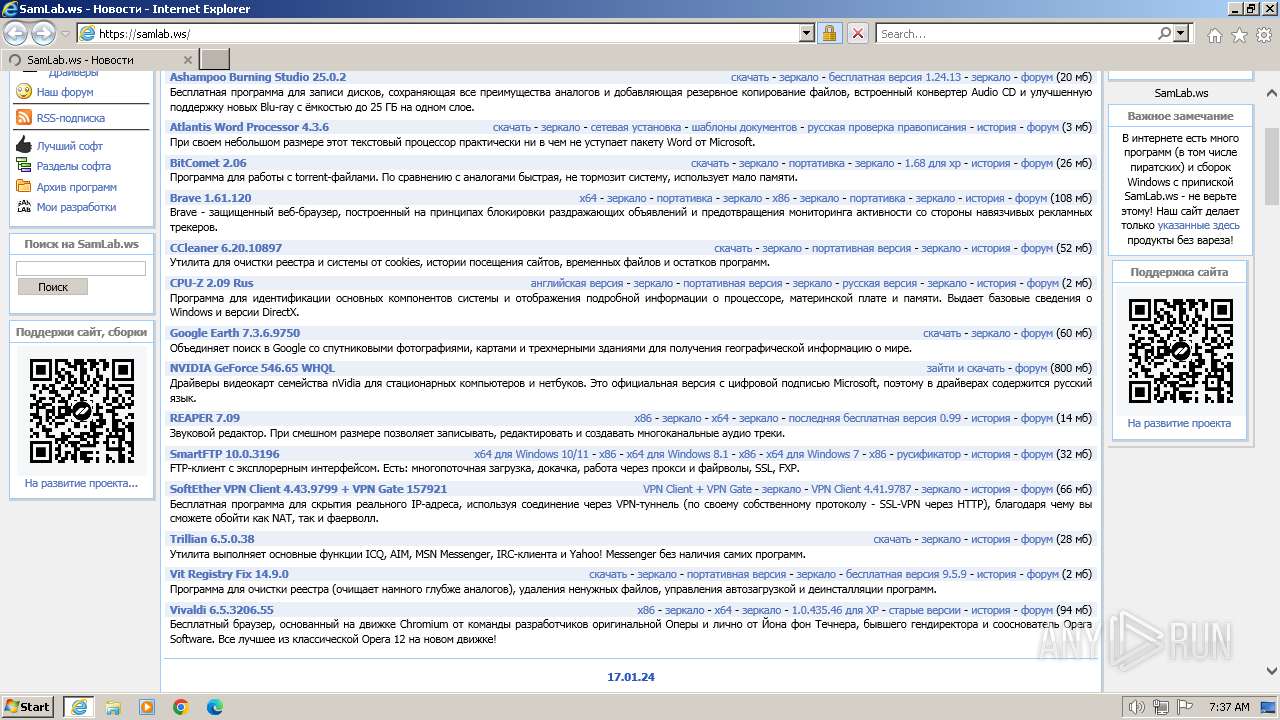This screenshot has height=720, width=1280.
Task: Open REAPER 7.09 title link
Action: [x=205, y=418]
